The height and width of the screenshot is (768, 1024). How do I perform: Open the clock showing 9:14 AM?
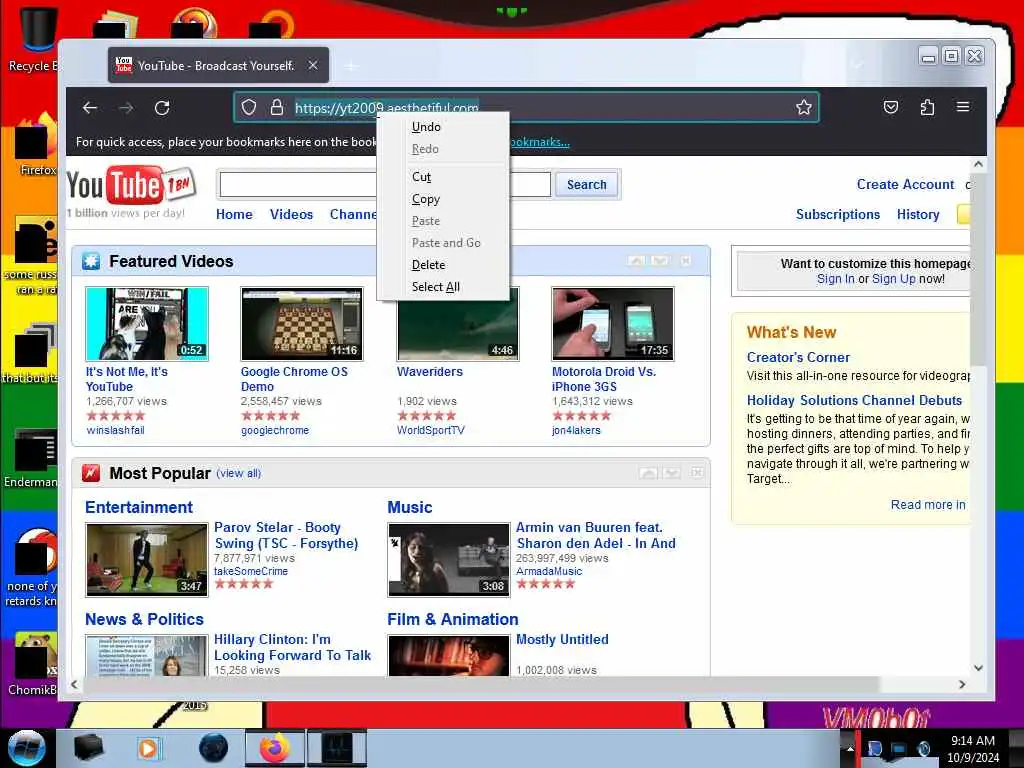(x=973, y=741)
